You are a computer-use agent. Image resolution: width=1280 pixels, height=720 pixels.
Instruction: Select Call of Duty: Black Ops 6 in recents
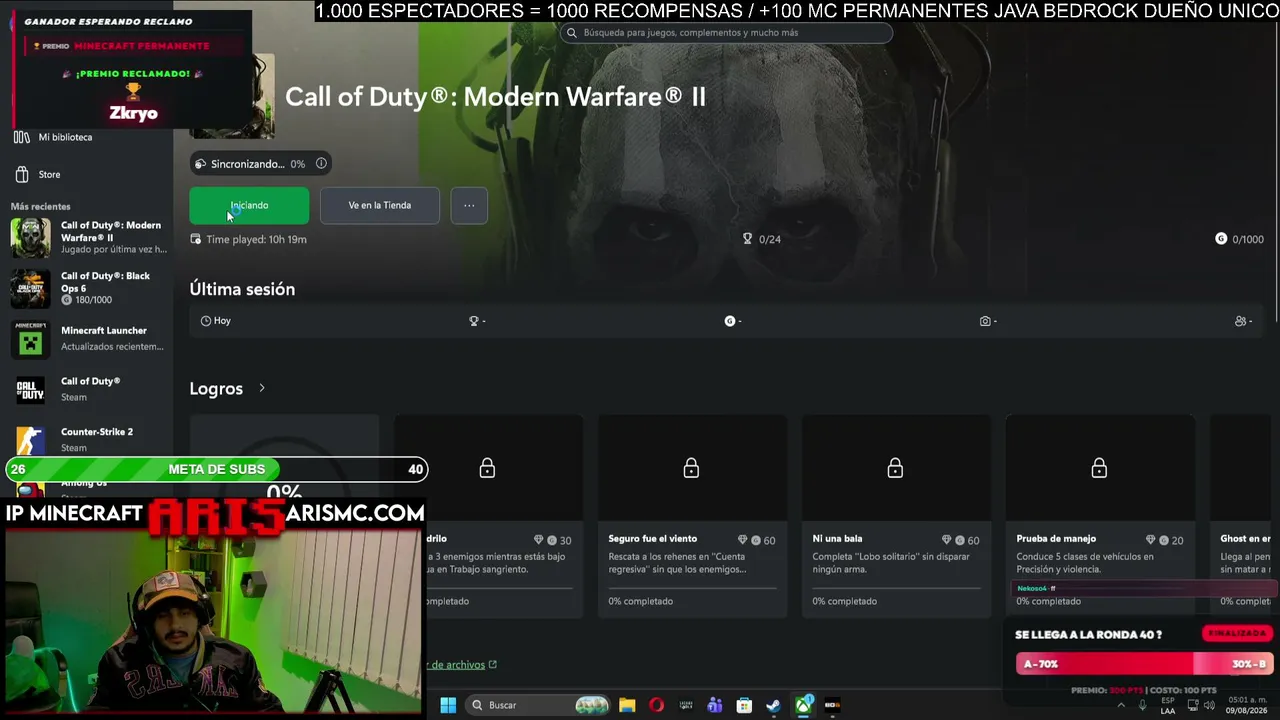coord(88,288)
